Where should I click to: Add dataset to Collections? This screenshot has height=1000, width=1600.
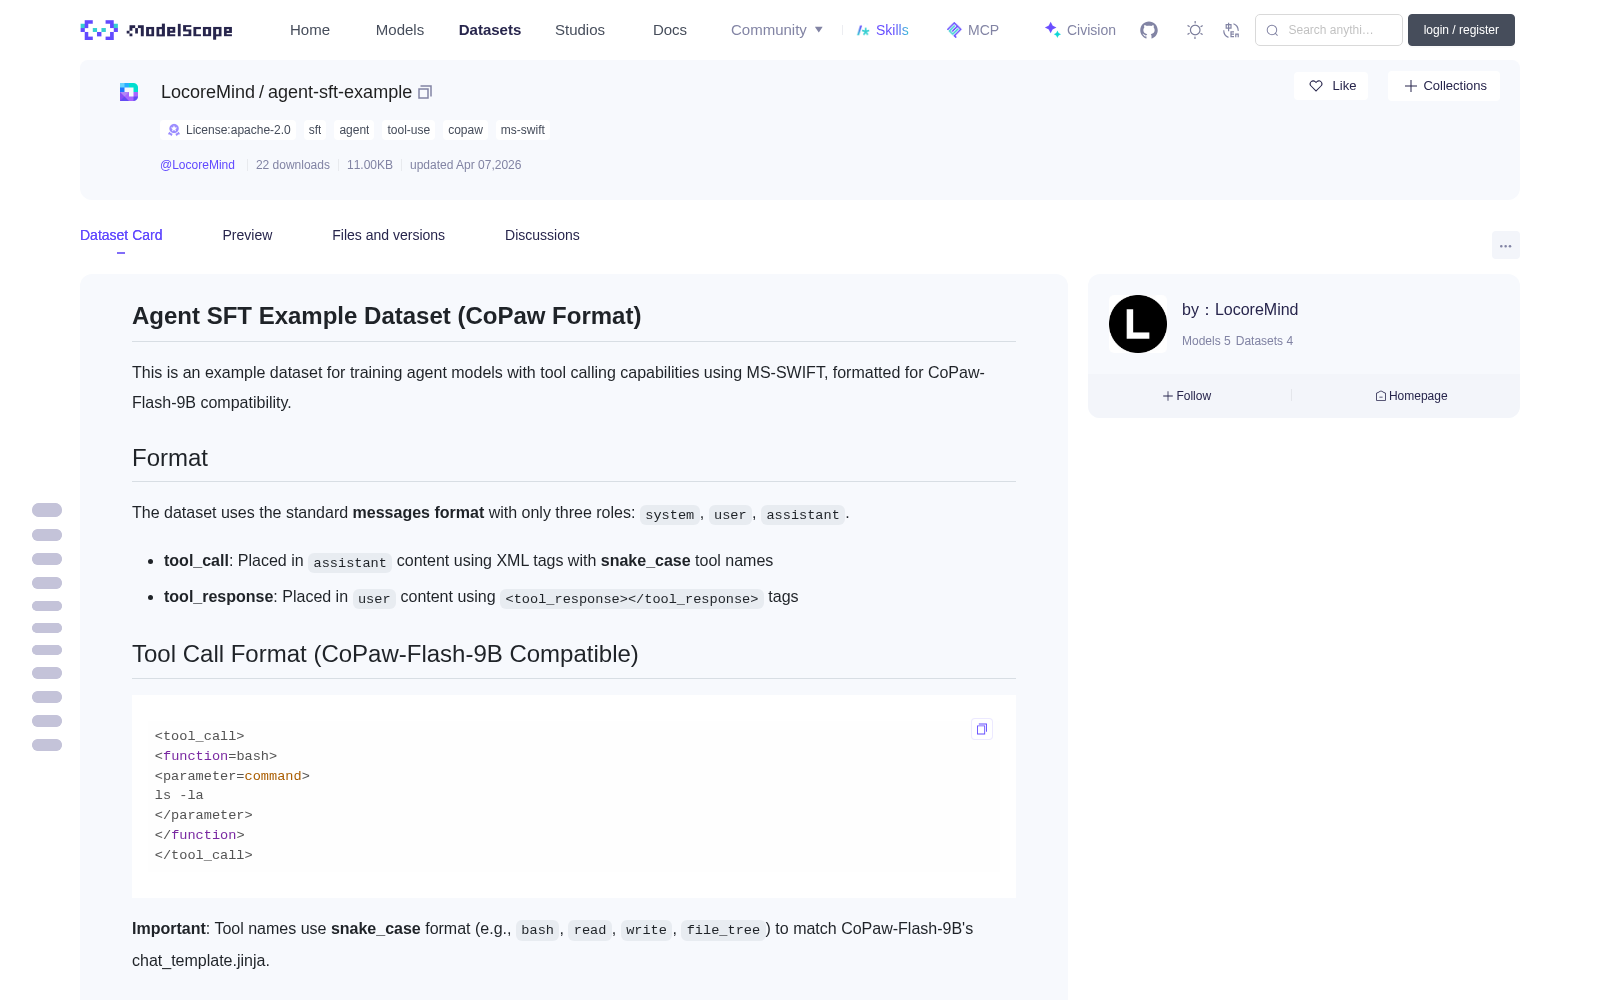click(1444, 86)
